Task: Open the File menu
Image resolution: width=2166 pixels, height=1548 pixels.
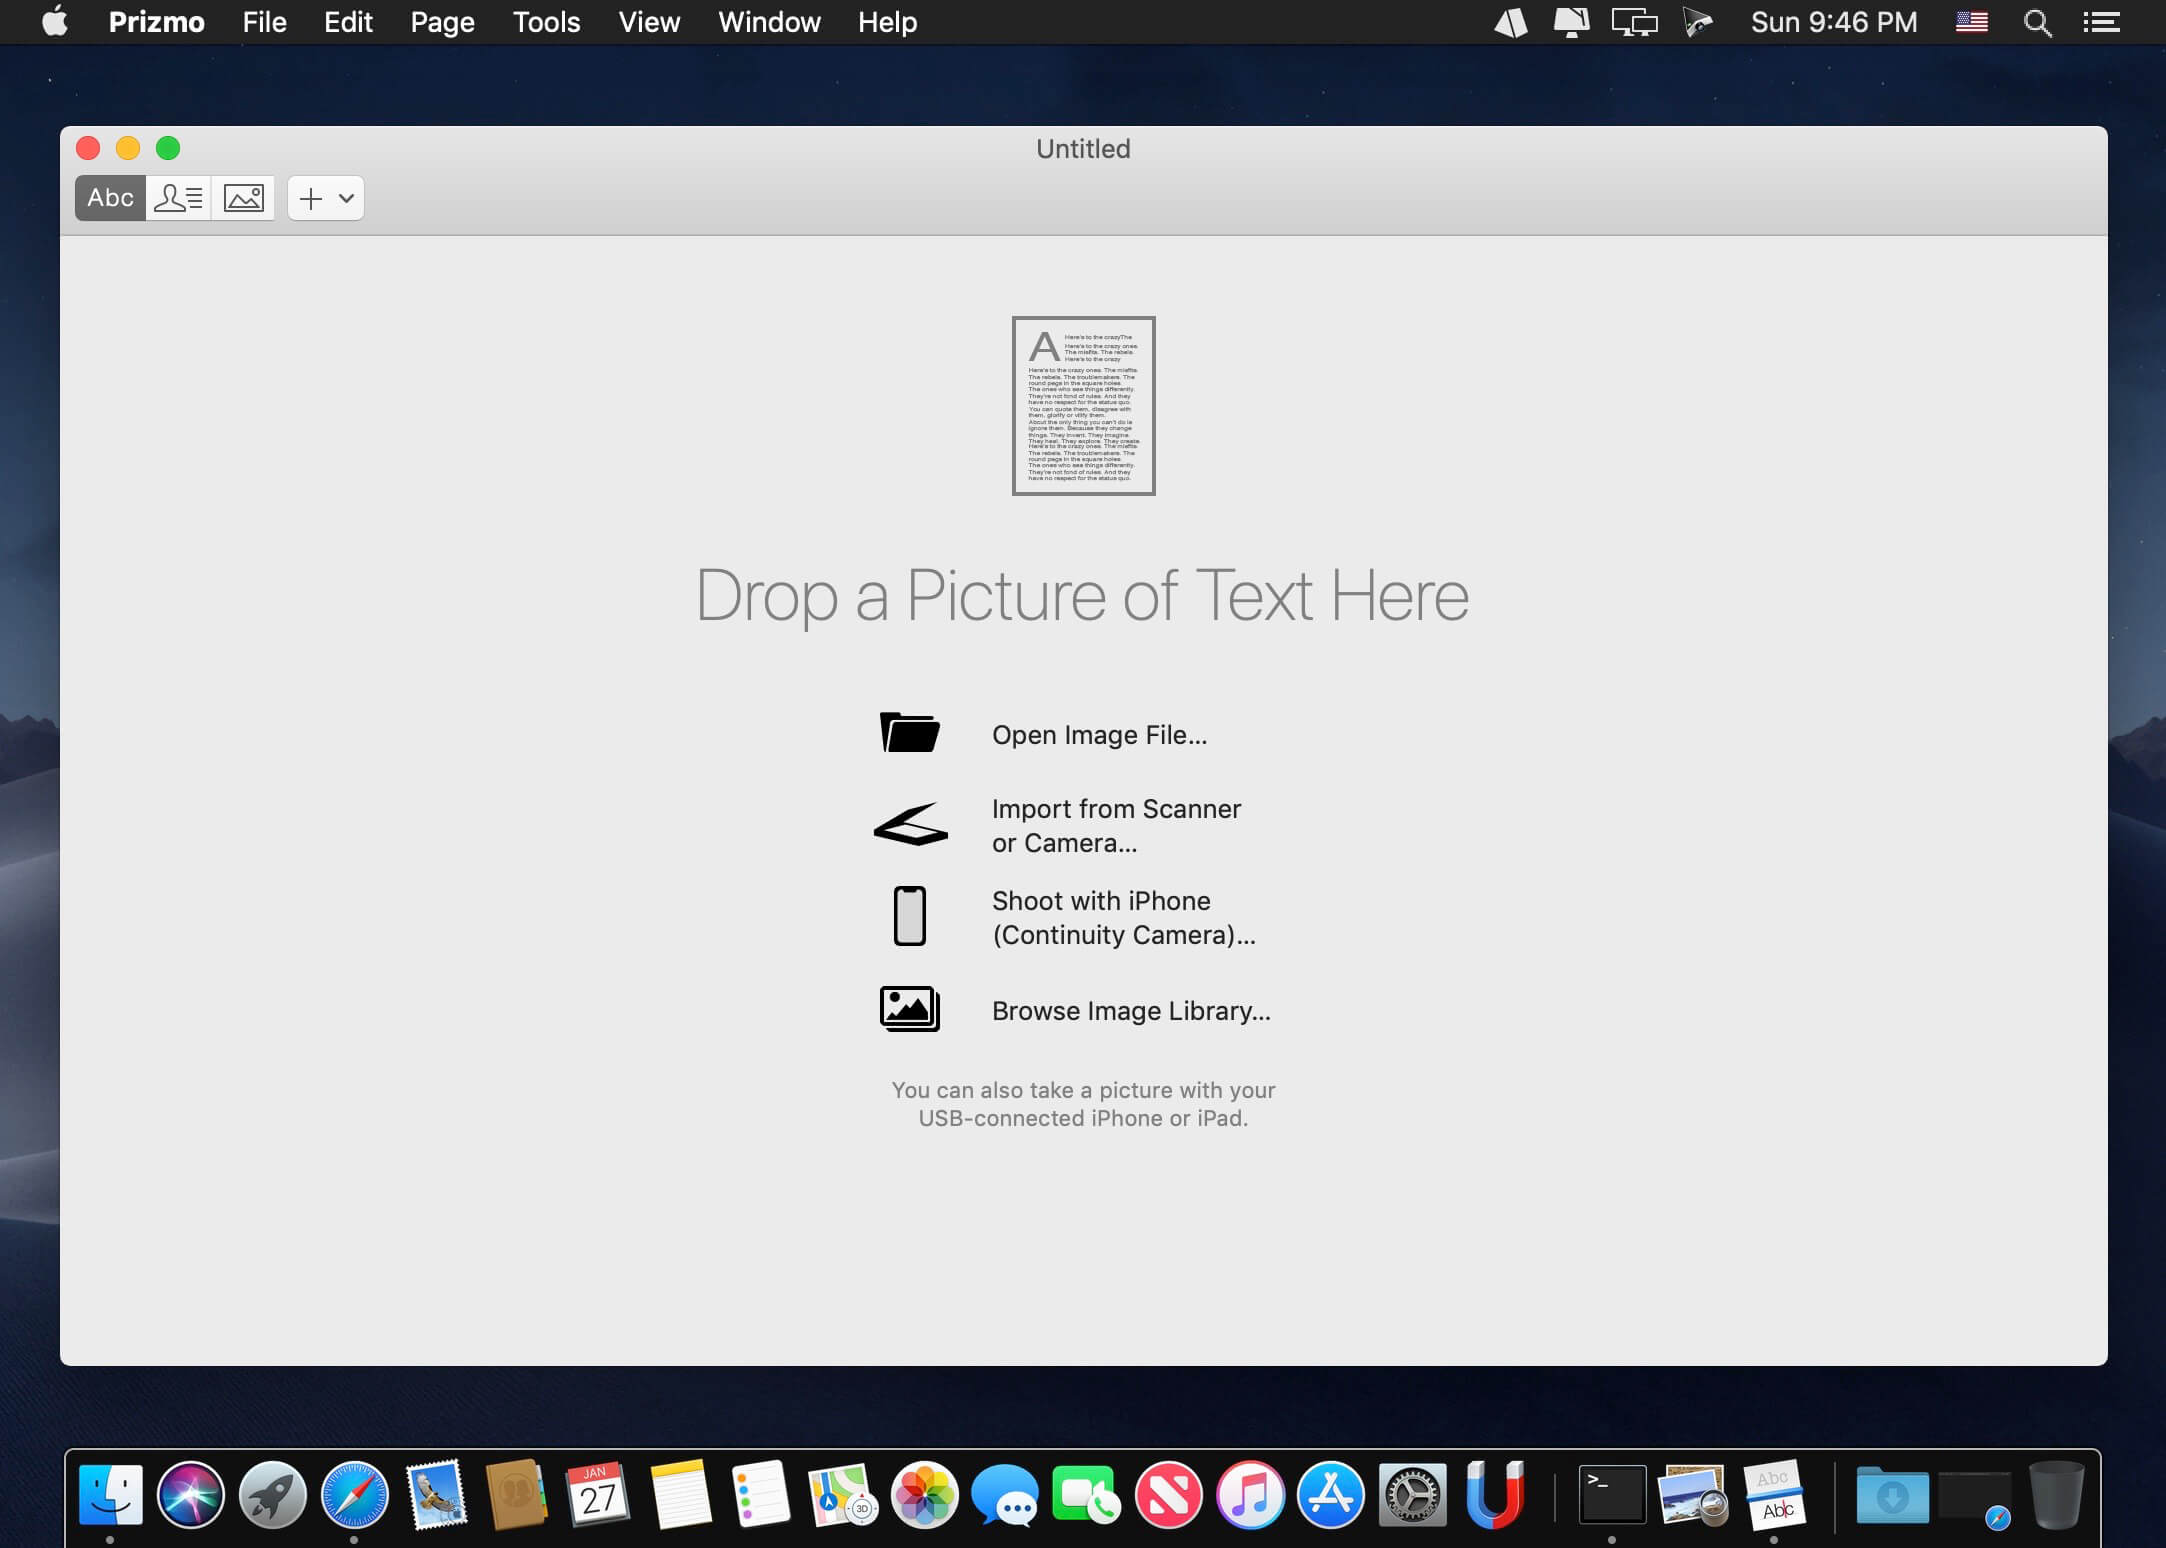Action: (x=264, y=22)
